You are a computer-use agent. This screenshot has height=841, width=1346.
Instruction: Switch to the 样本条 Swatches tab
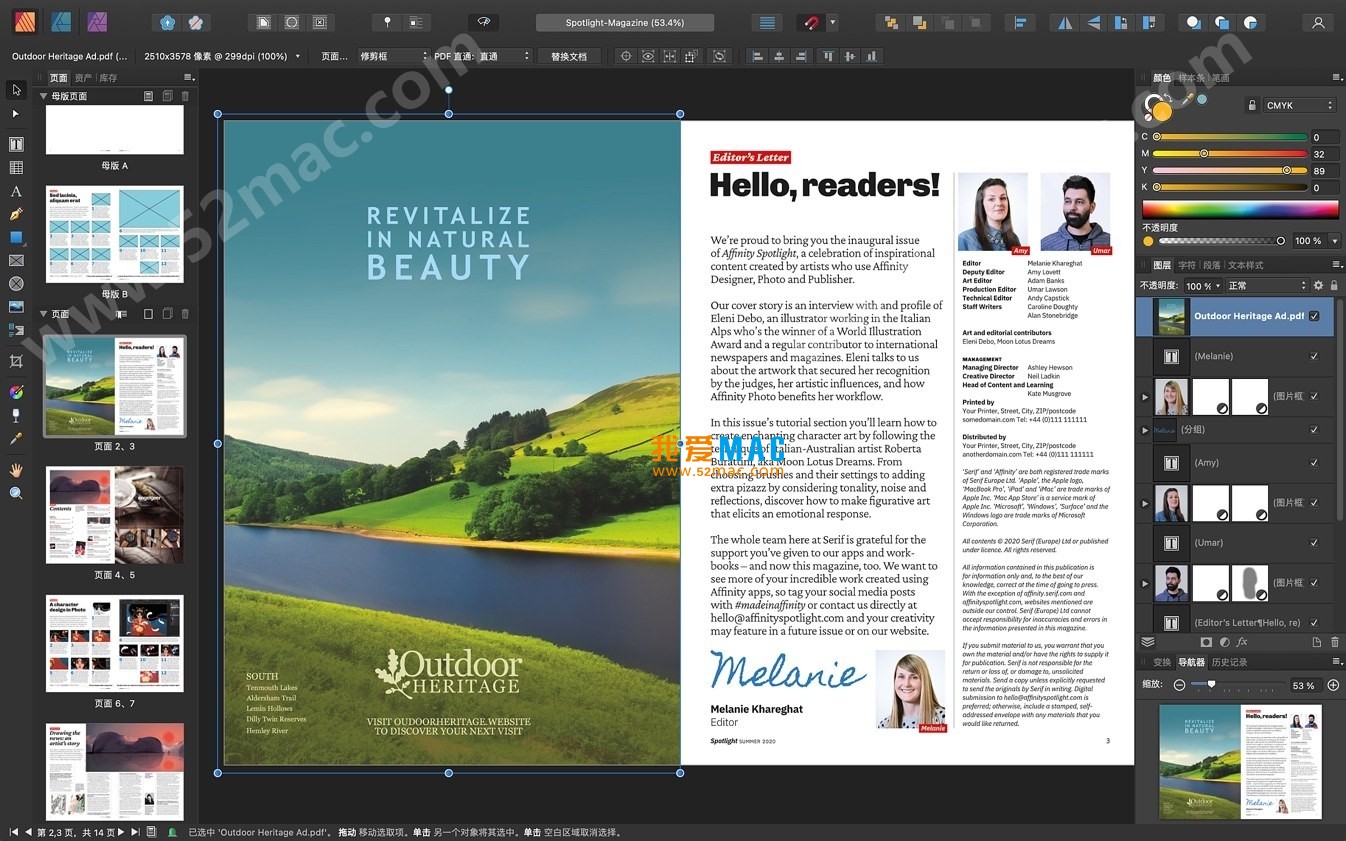click(1191, 78)
